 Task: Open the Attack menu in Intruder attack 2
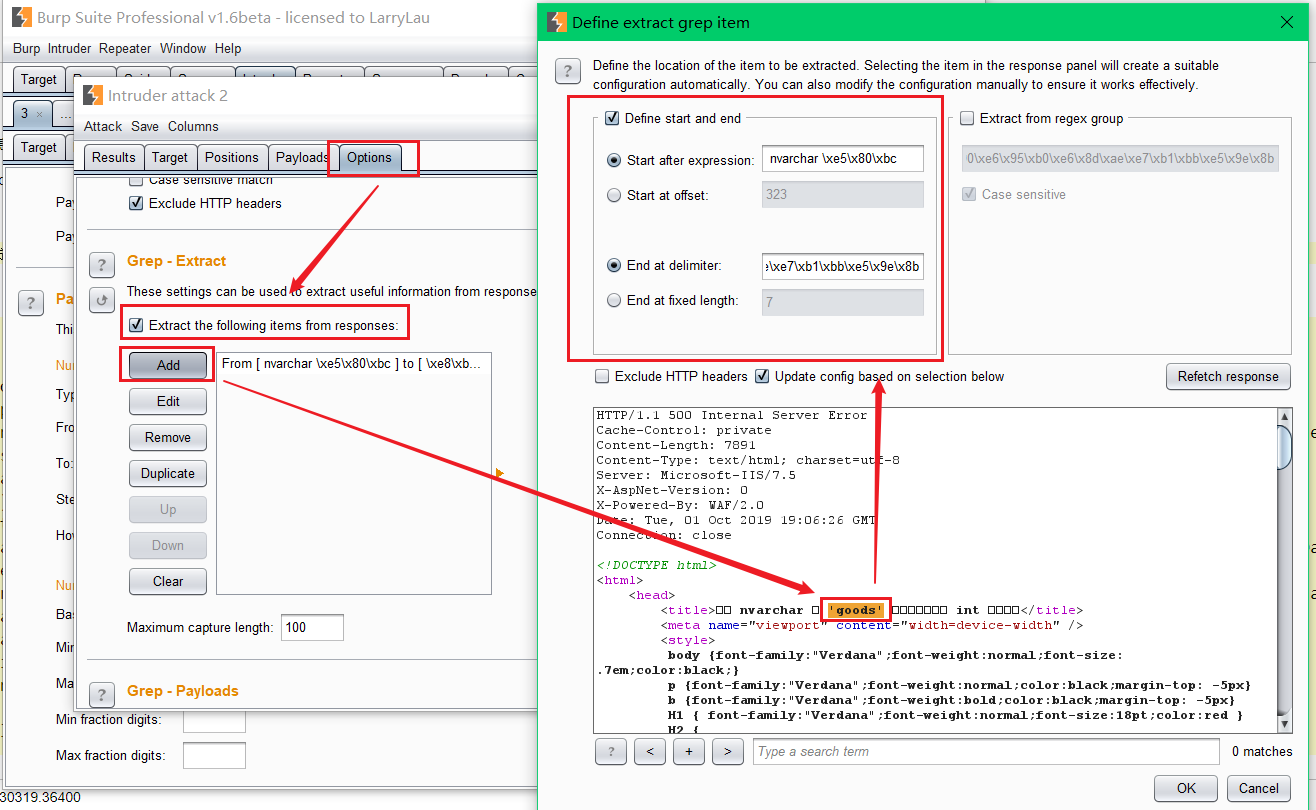click(x=102, y=126)
